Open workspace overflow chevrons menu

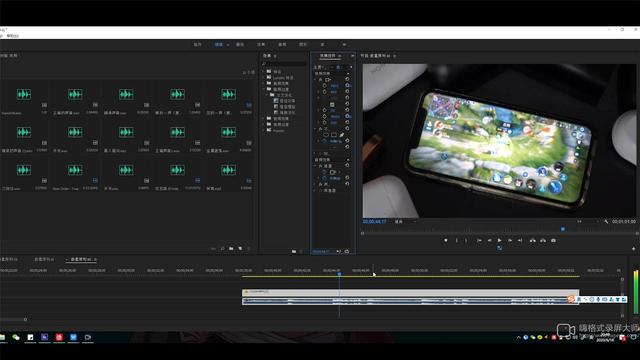(344, 44)
